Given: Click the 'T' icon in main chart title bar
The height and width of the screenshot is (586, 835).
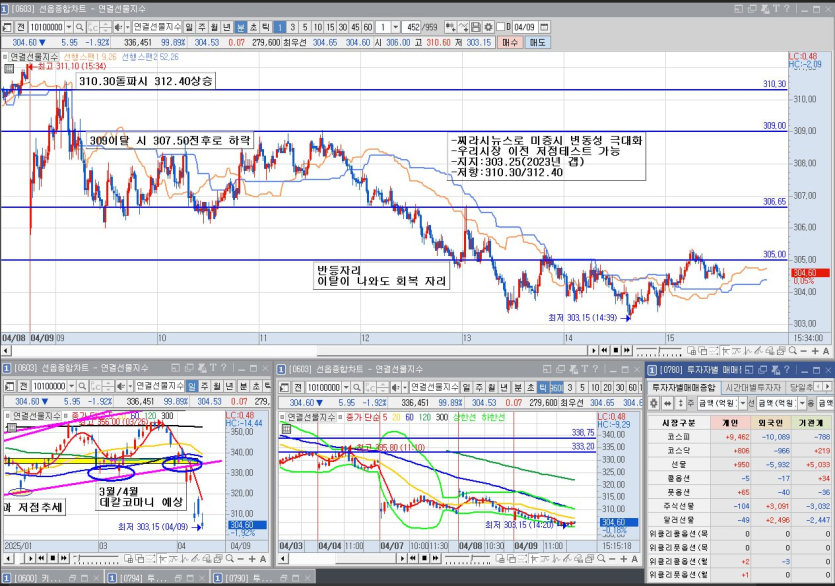Looking at the screenshot, I should (x=776, y=9).
